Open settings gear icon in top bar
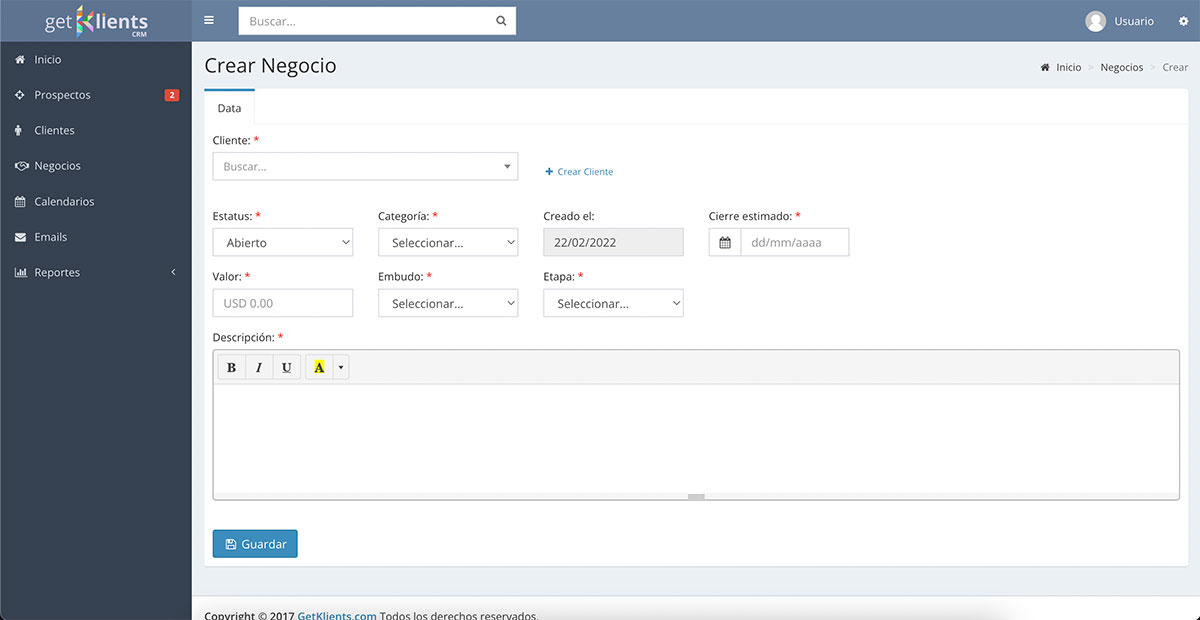This screenshot has height=620, width=1200. click(1183, 21)
